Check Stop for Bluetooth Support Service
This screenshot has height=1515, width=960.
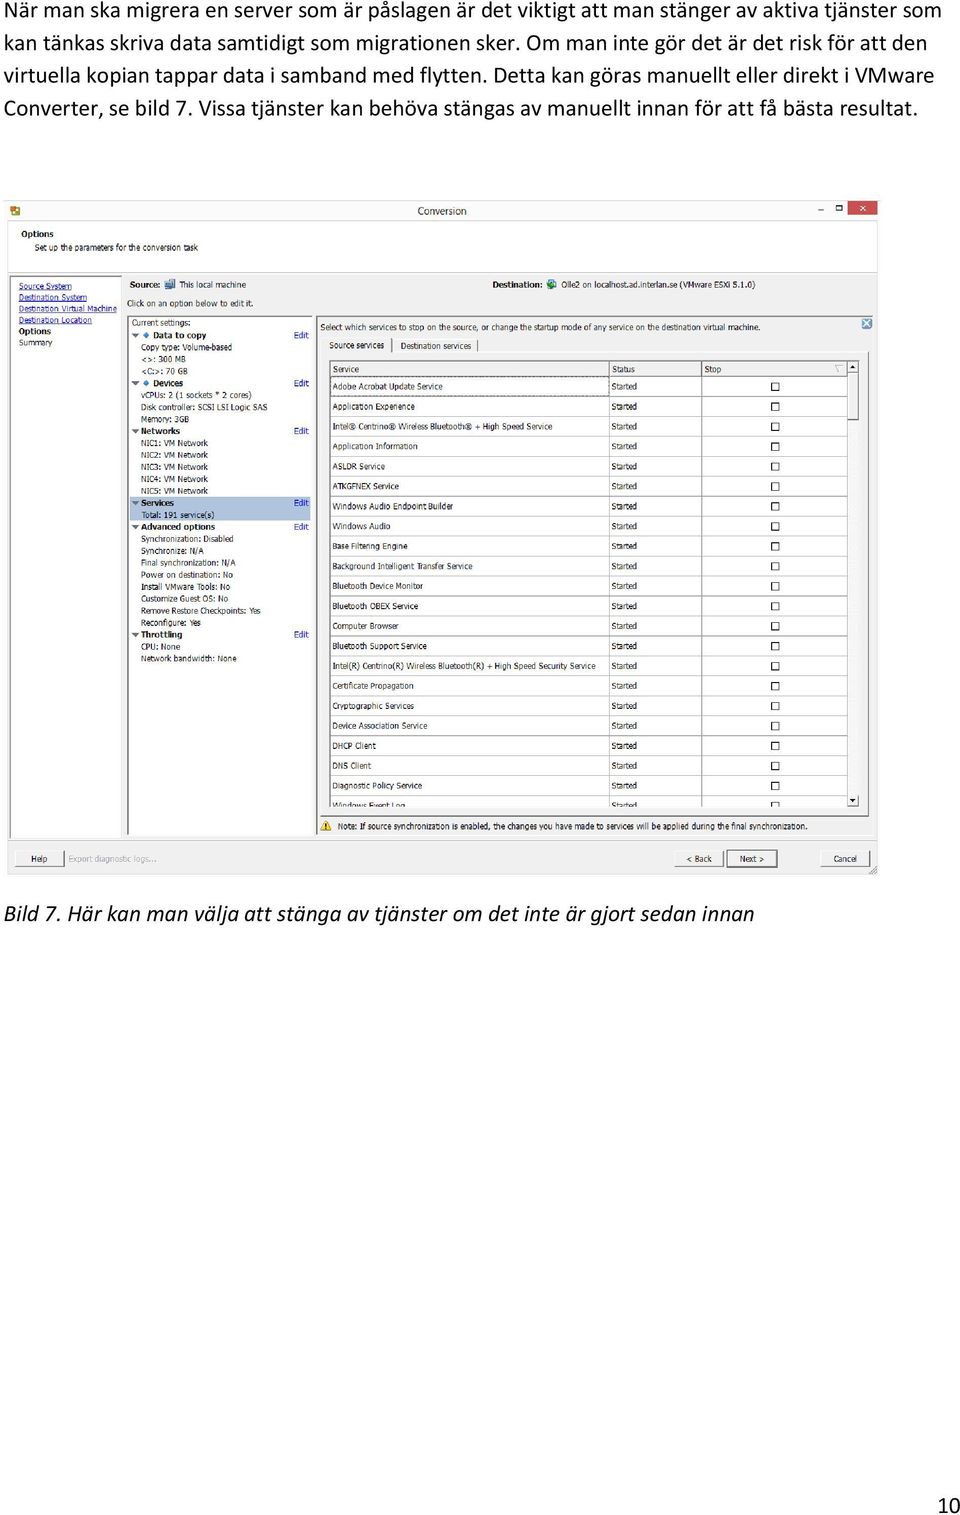(x=775, y=647)
